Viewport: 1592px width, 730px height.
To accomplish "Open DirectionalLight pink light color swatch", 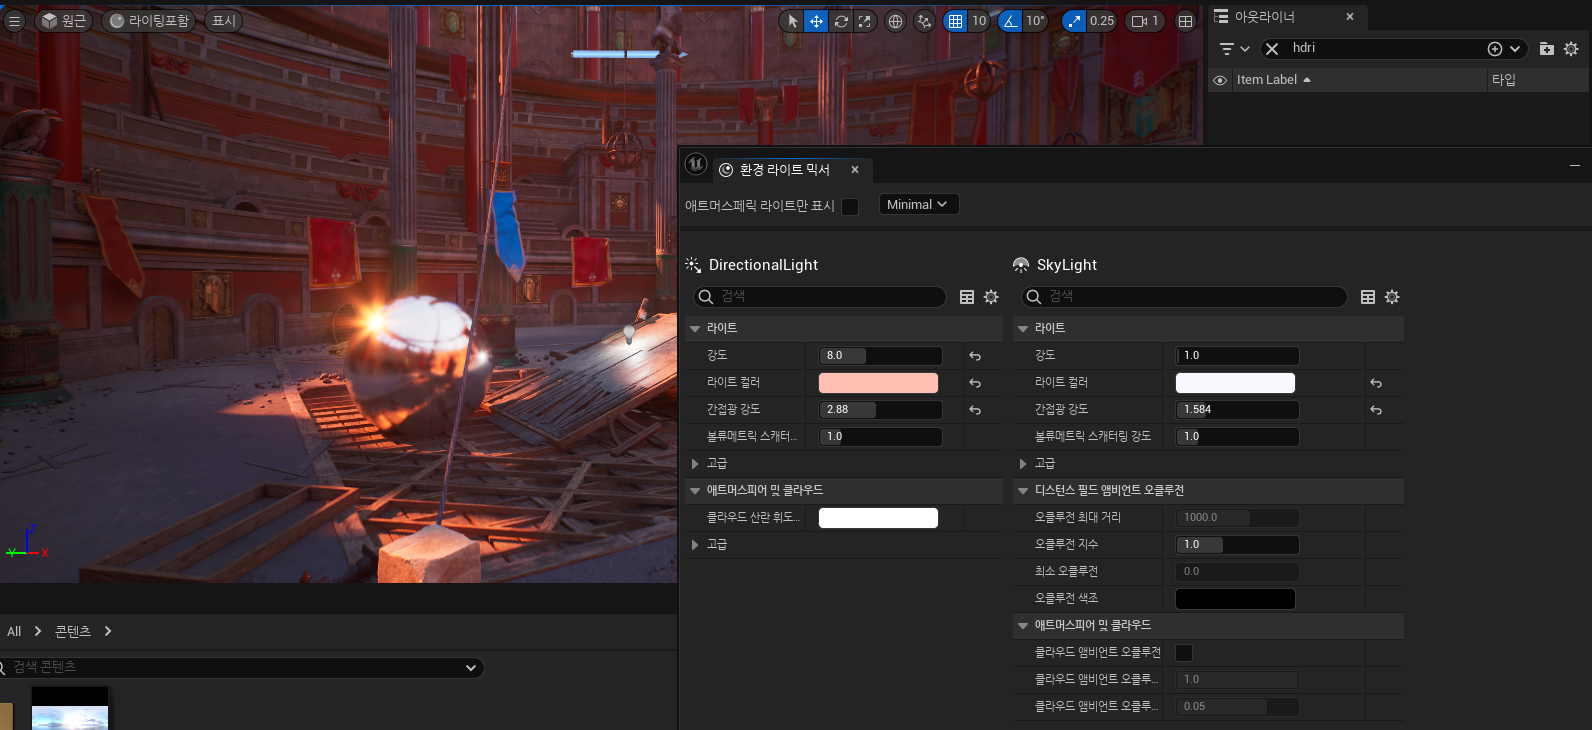I will (x=878, y=383).
